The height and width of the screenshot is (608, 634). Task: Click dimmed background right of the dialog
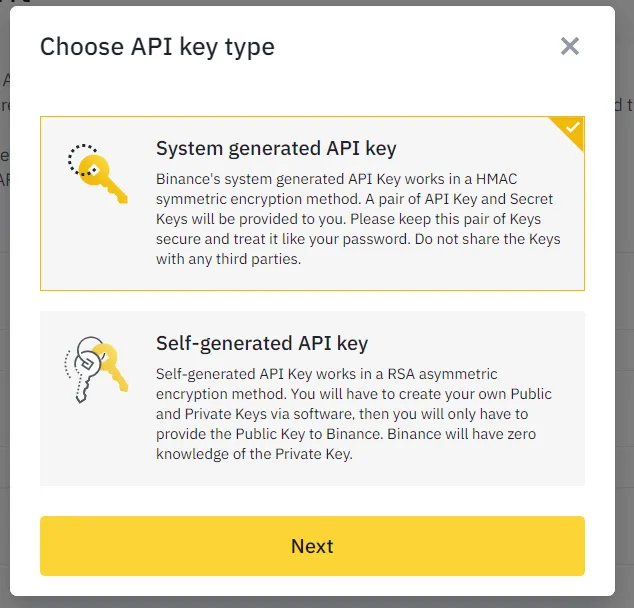628,300
